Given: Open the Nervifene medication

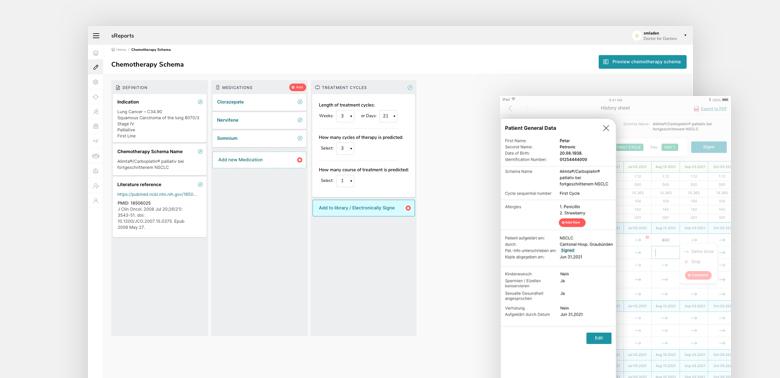Looking at the screenshot, I should point(227,120).
